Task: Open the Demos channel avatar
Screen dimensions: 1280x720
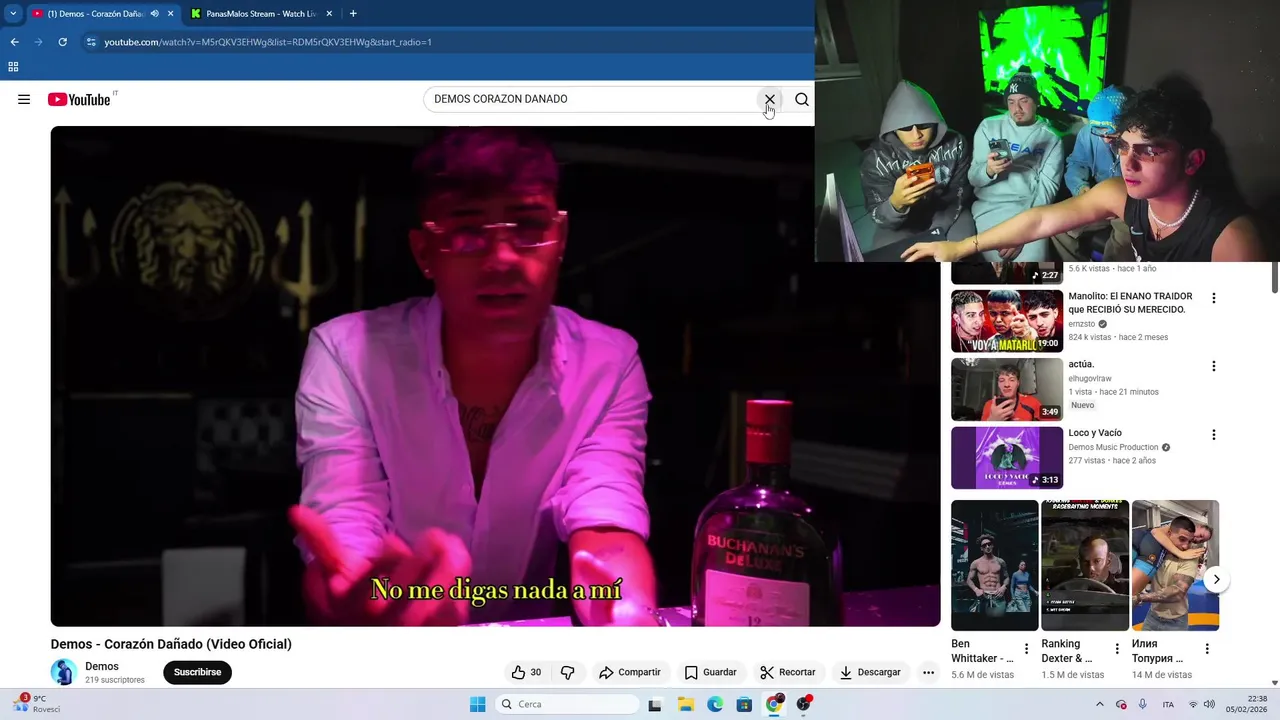Action: [64, 672]
